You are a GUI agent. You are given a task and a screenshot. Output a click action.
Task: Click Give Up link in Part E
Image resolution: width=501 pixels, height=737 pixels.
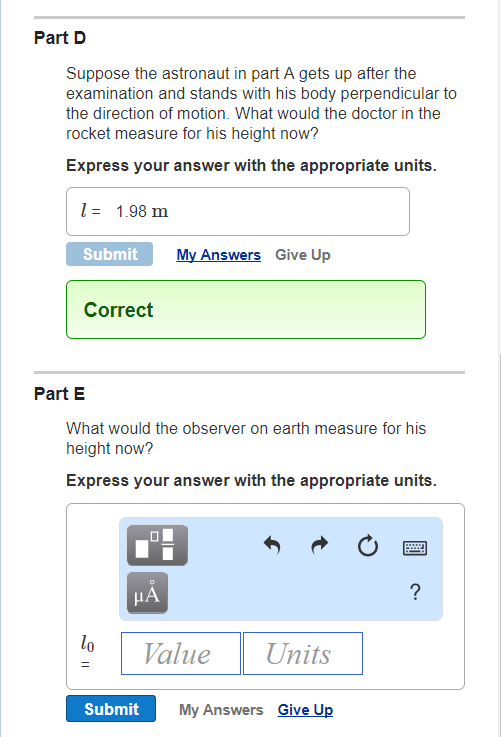[305, 710]
